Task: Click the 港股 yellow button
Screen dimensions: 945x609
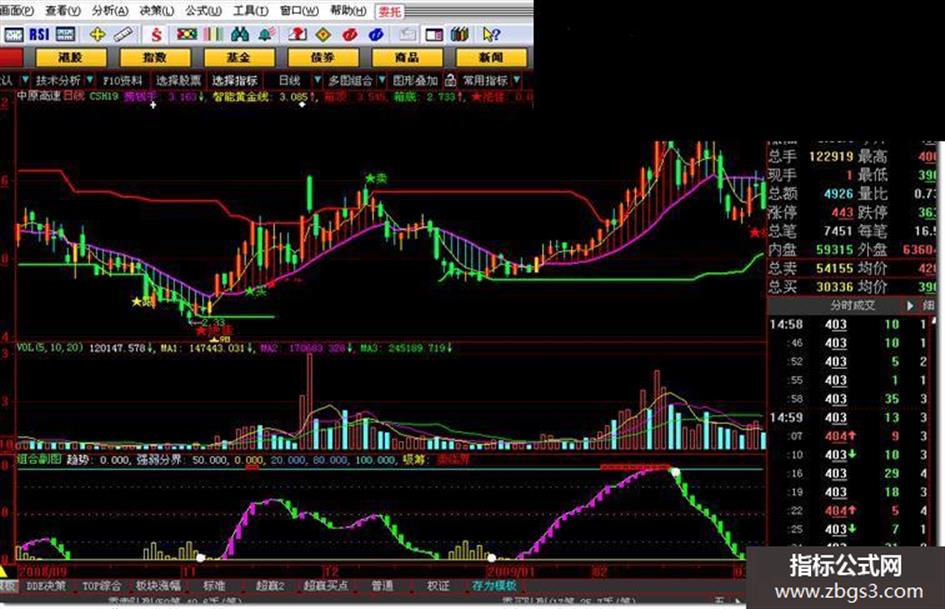Action: (71, 57)
